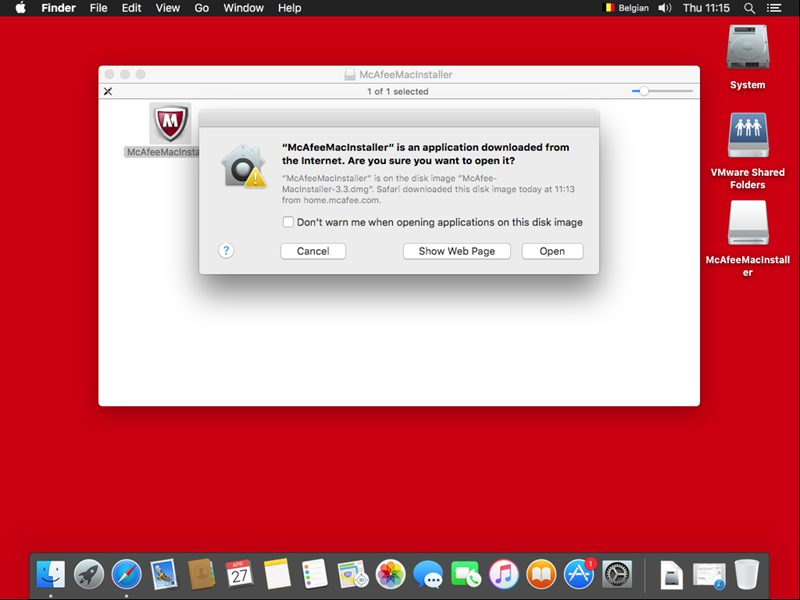Open System Preferences from the Dock

point(617,574)
